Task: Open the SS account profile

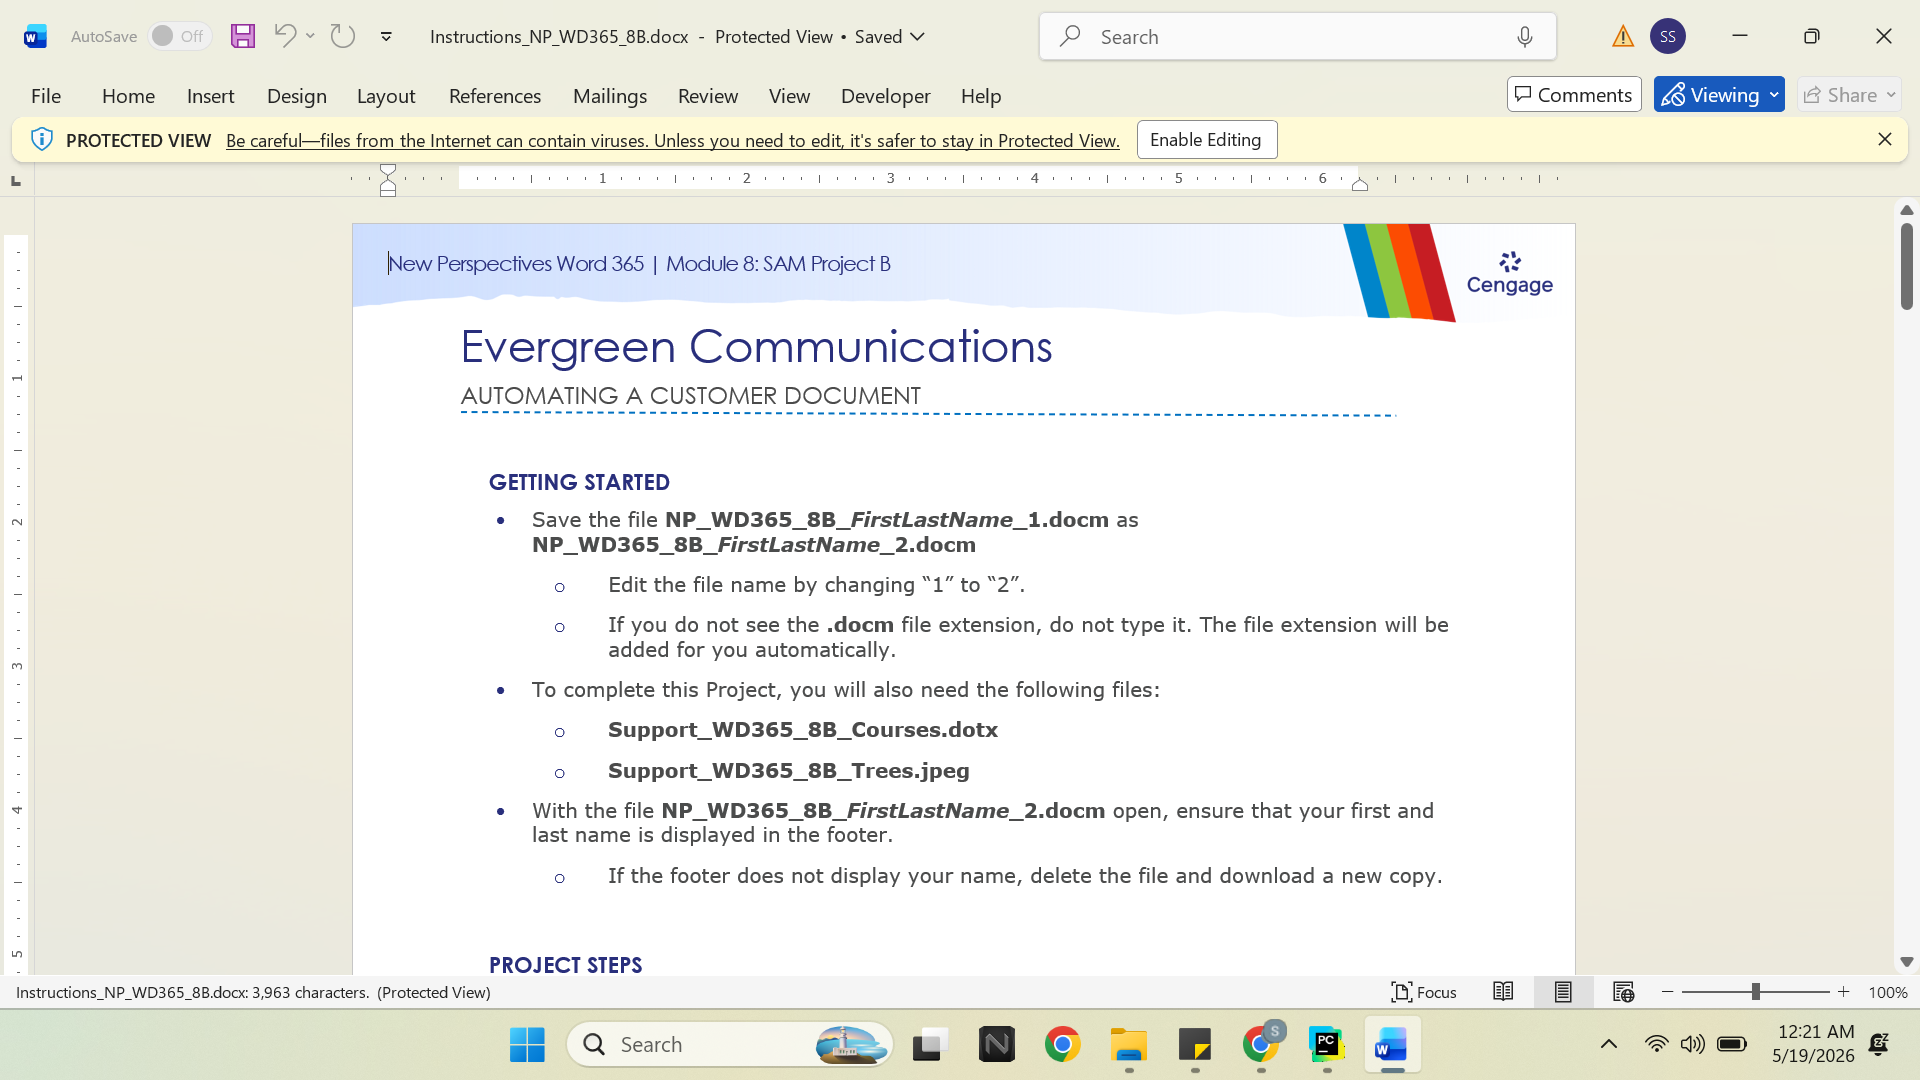Action: pyautogui.click(x=1668, y=37)
